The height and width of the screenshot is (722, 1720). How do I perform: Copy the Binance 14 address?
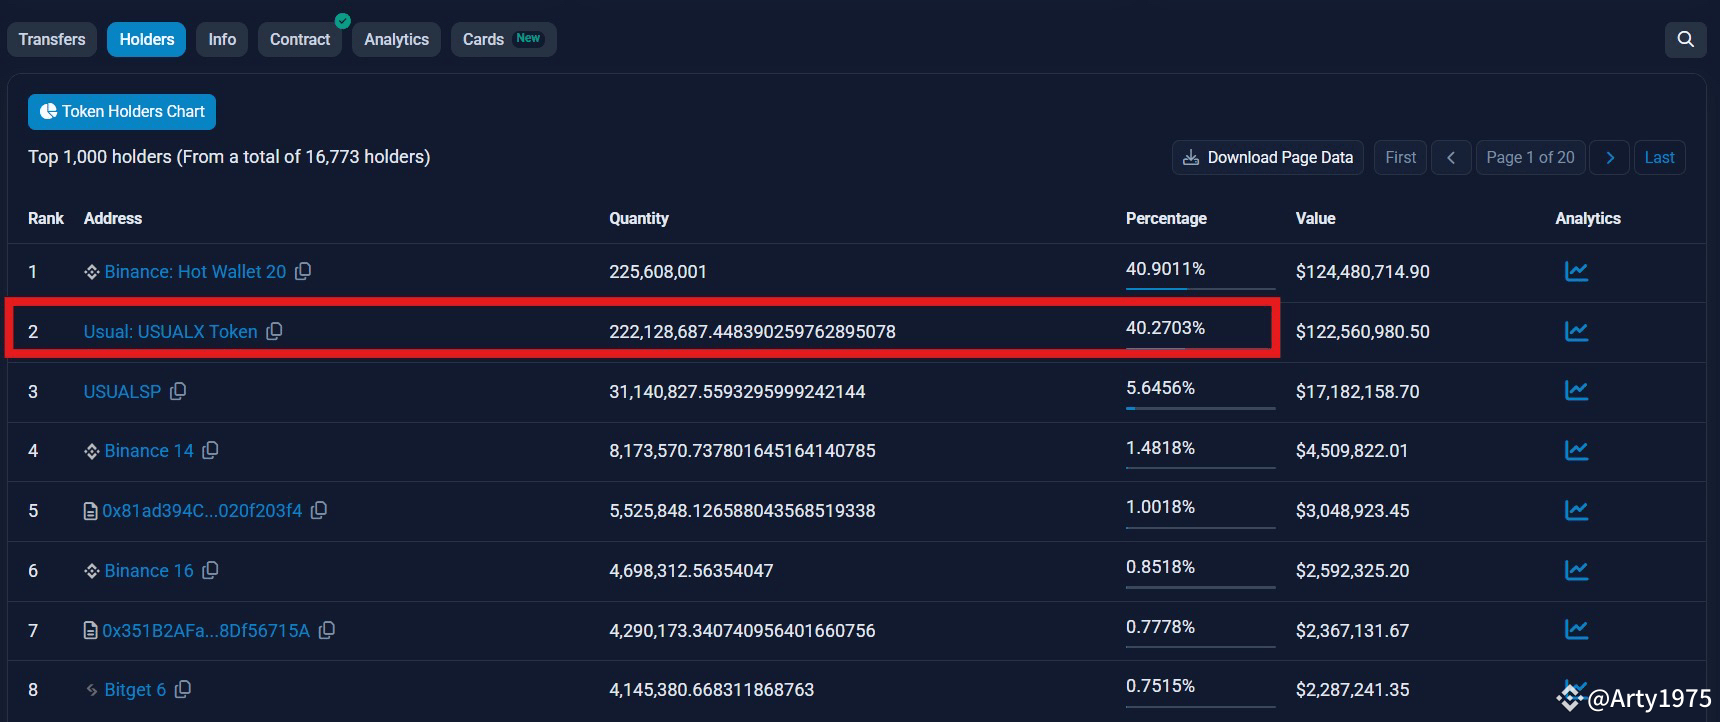point(210,451)
